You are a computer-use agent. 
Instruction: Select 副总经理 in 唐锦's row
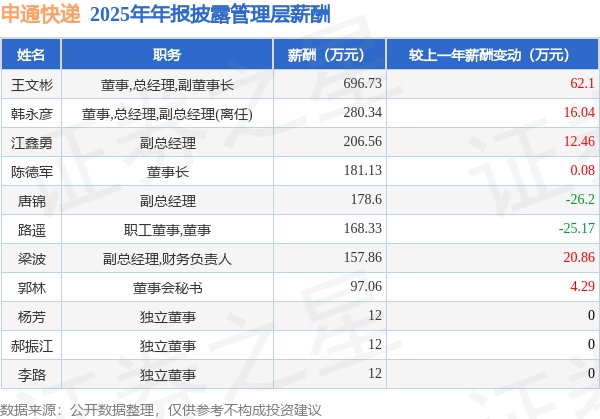168,201
